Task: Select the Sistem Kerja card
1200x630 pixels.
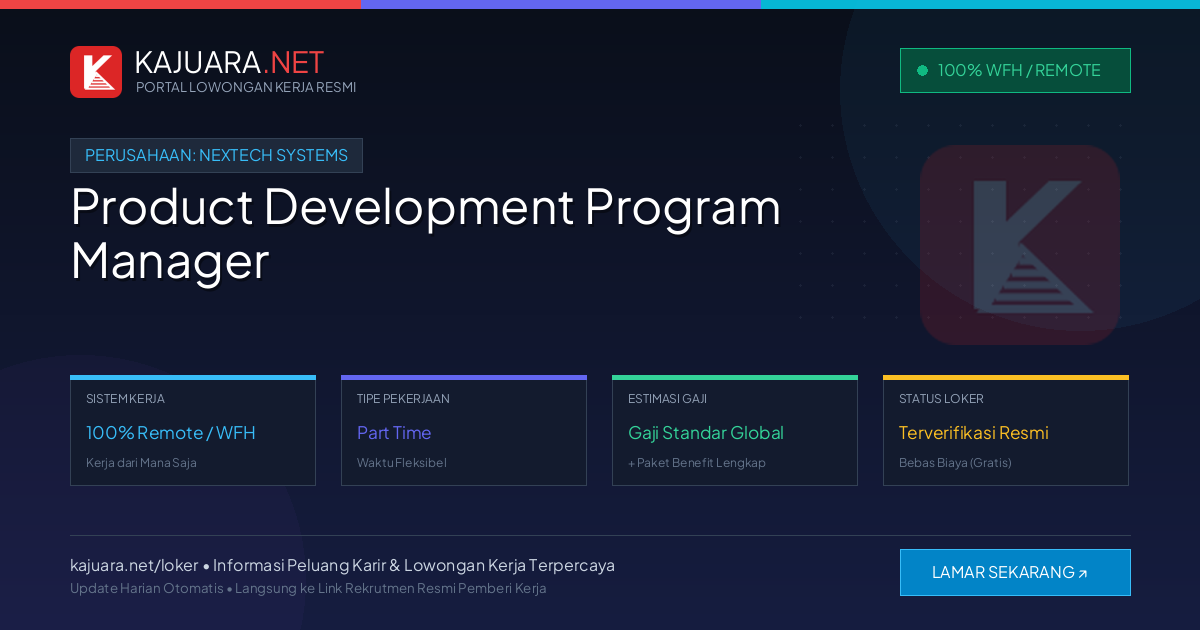Action: point(193,431)
